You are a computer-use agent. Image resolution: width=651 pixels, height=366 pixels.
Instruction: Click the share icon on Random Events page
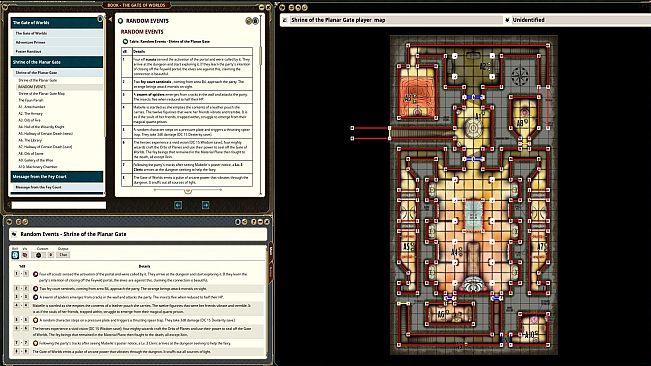249,21
